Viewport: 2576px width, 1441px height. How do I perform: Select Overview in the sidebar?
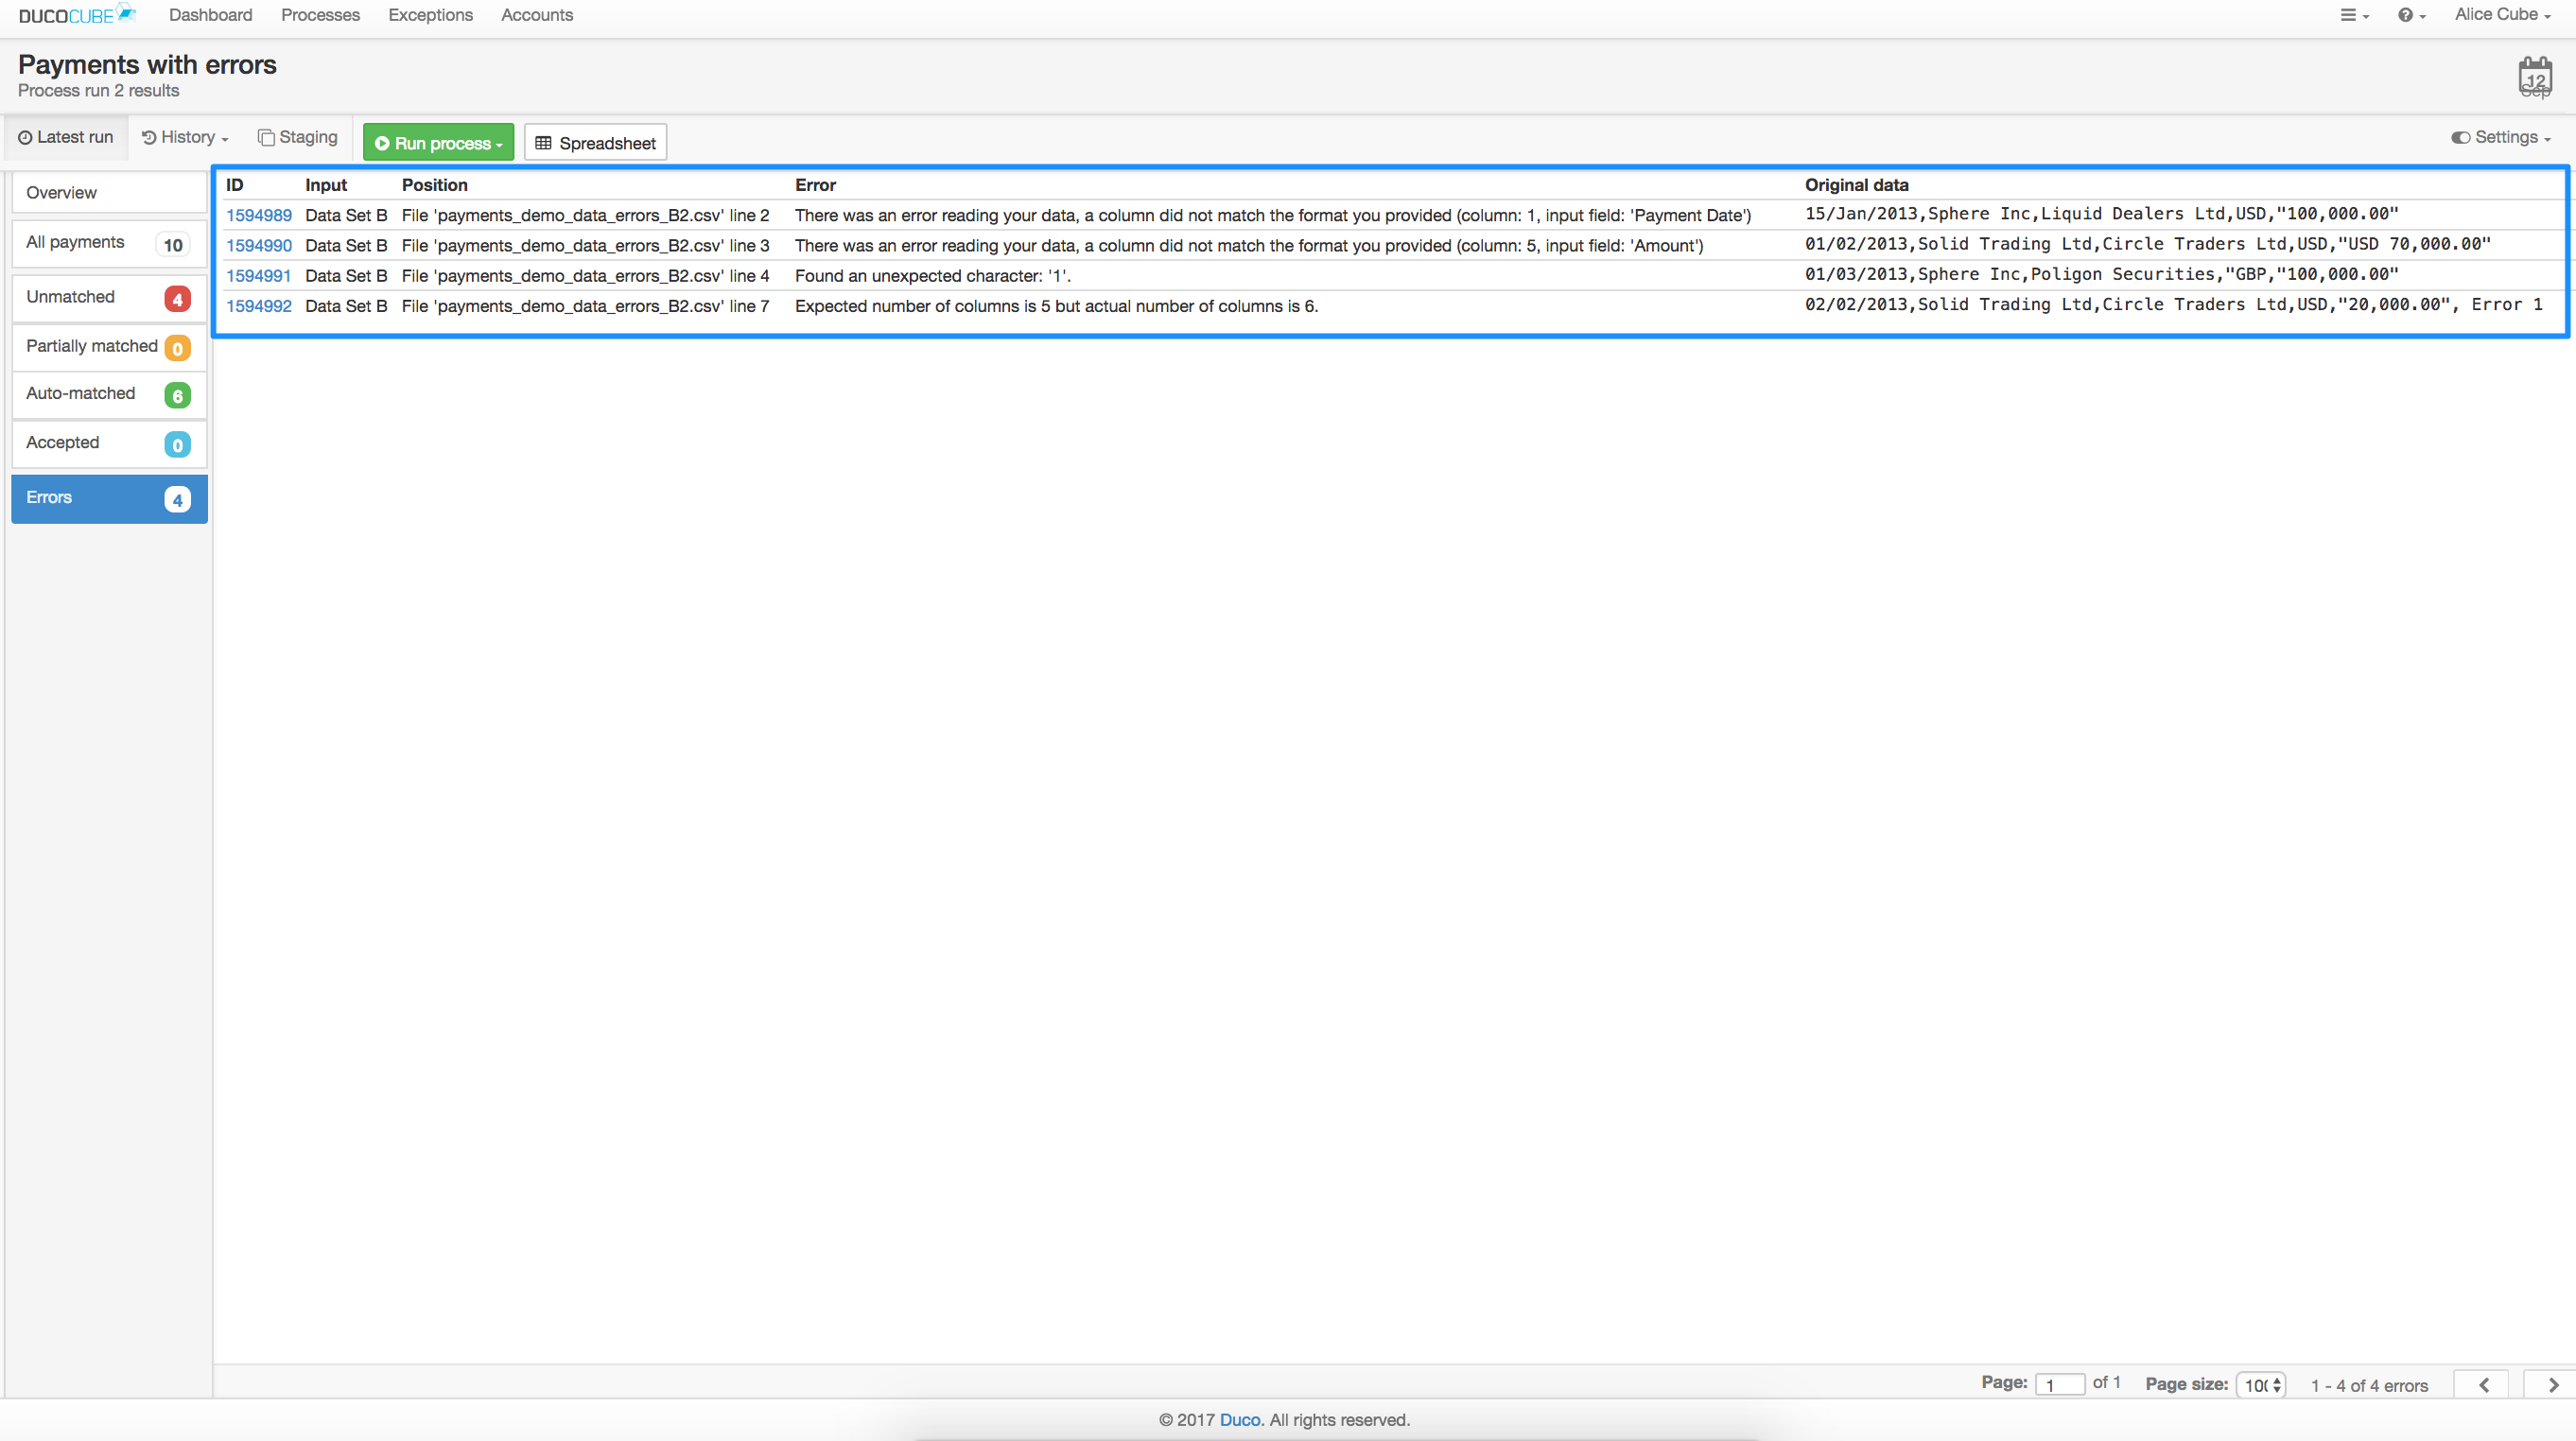[x=109, y=193]
